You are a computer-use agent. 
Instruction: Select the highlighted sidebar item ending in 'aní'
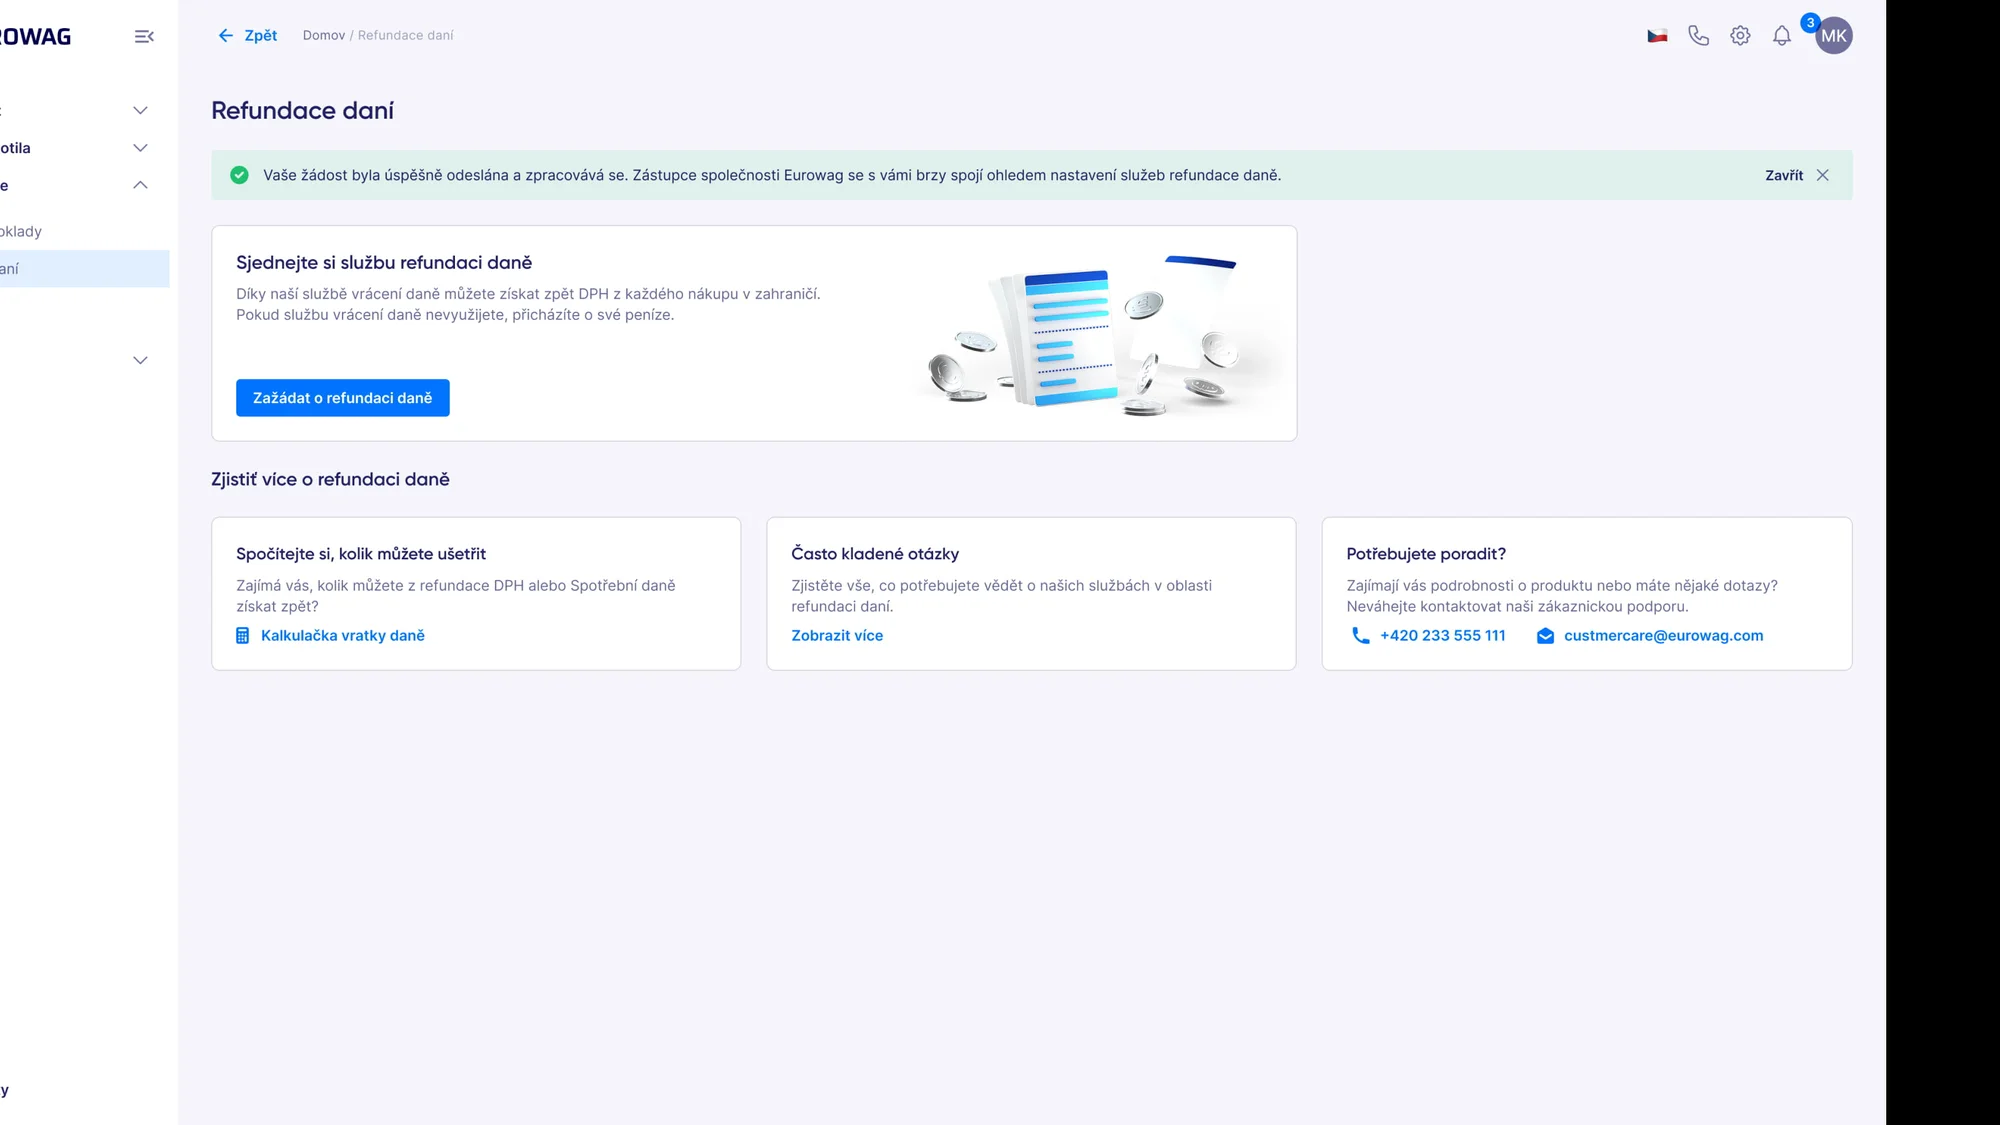84,269
